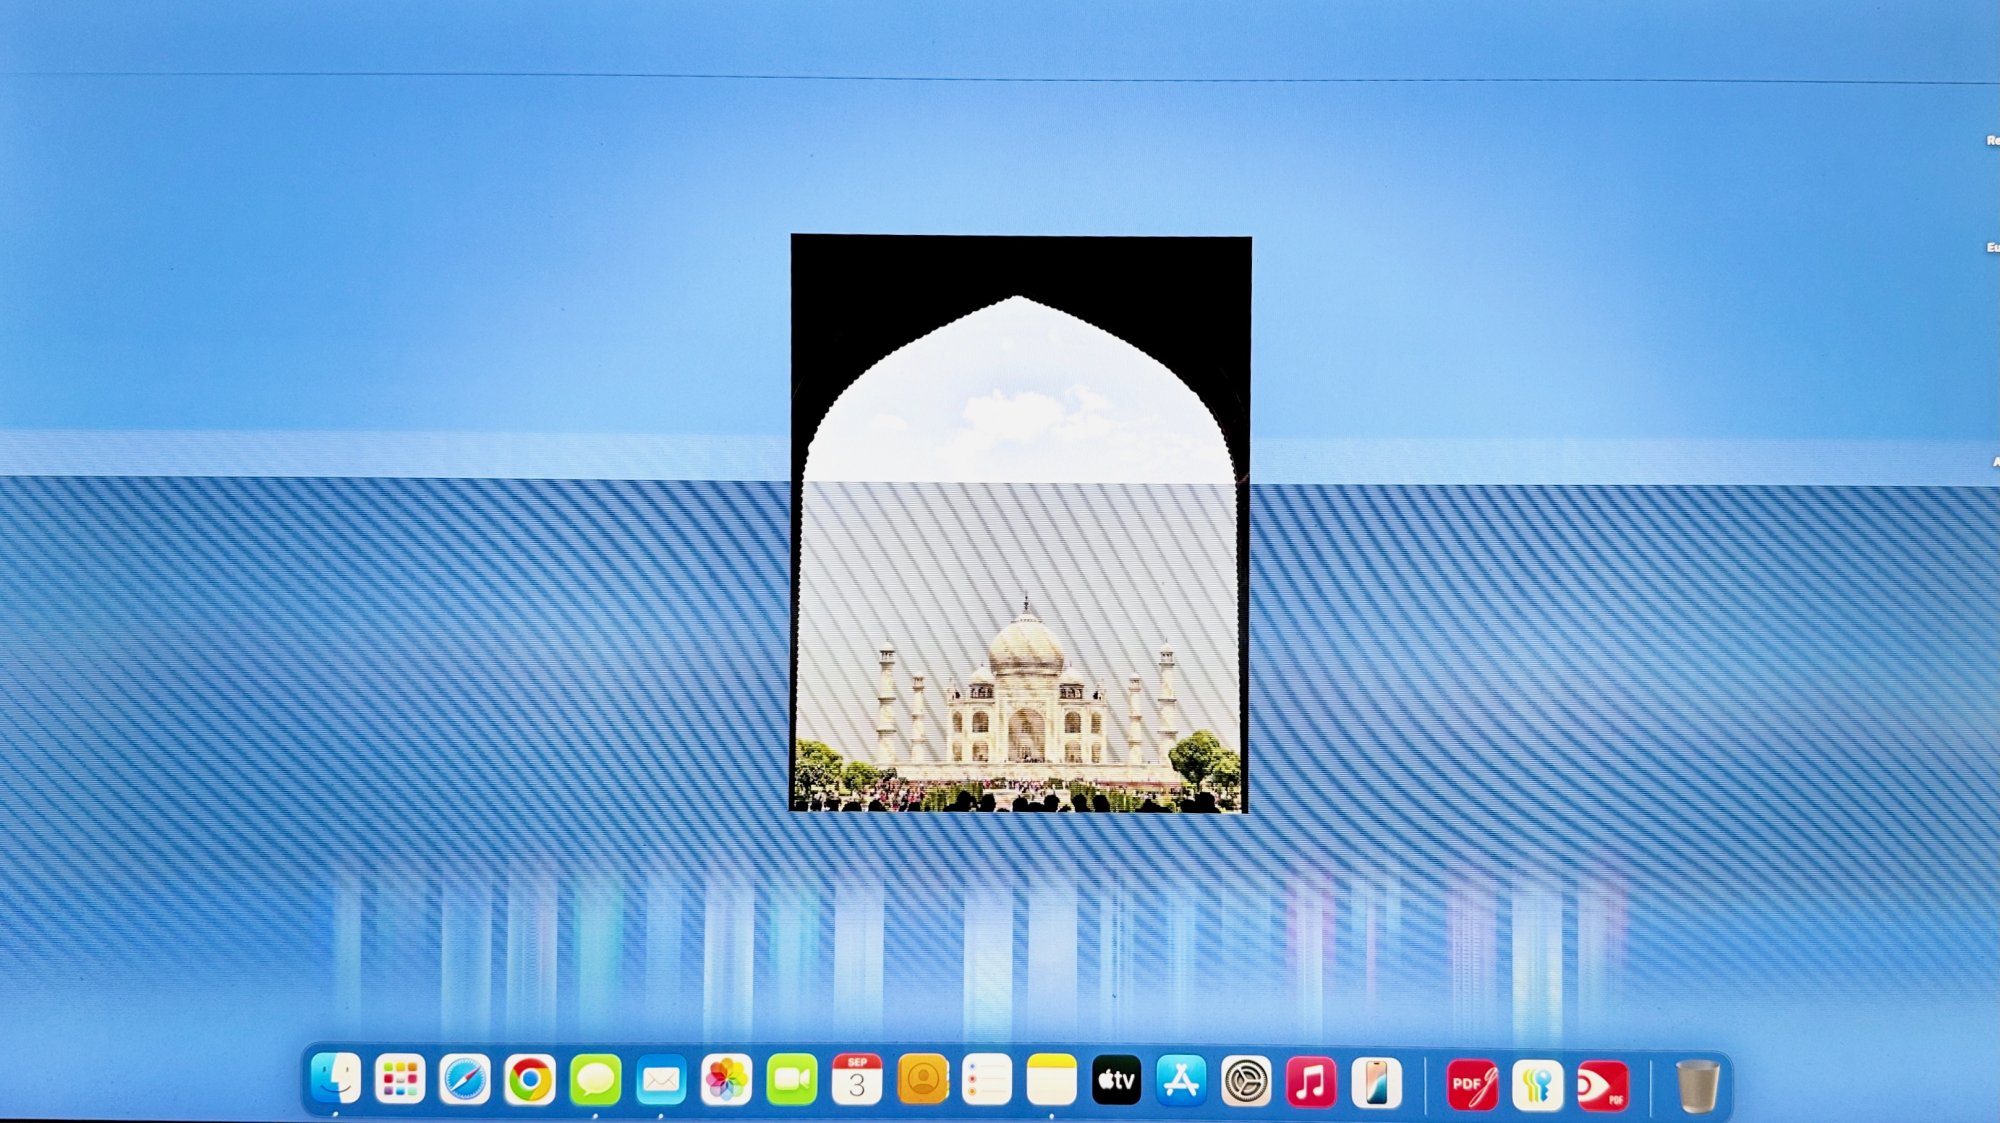
Task: Open the Trash in the dock
Action: point(1697,1086)
